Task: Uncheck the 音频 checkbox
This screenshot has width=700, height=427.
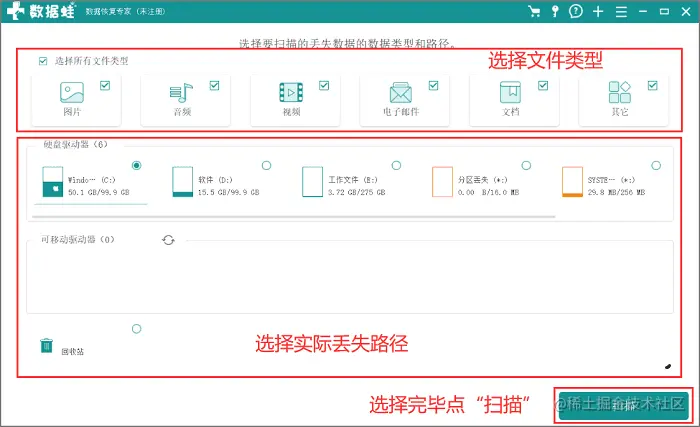Action: pos(214,85)
